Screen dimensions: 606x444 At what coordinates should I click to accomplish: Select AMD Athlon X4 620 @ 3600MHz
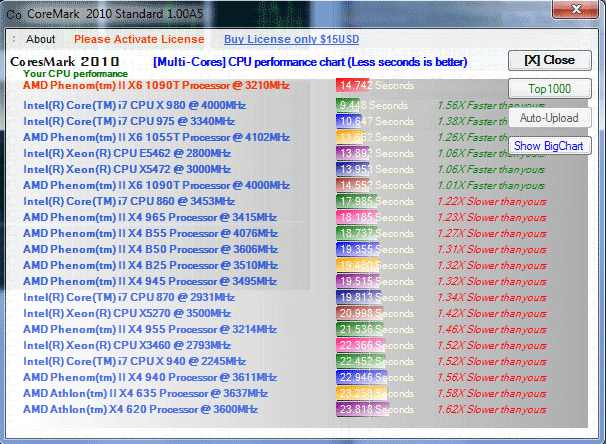coord(140,410)
